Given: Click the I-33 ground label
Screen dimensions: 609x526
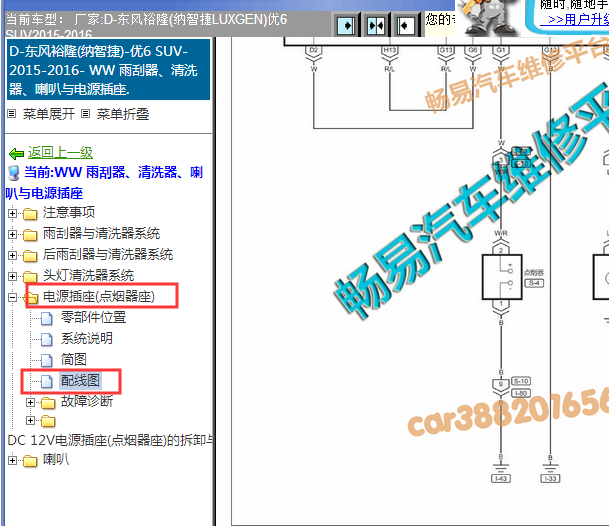Looking at the screenshot, I should (550, 478).
